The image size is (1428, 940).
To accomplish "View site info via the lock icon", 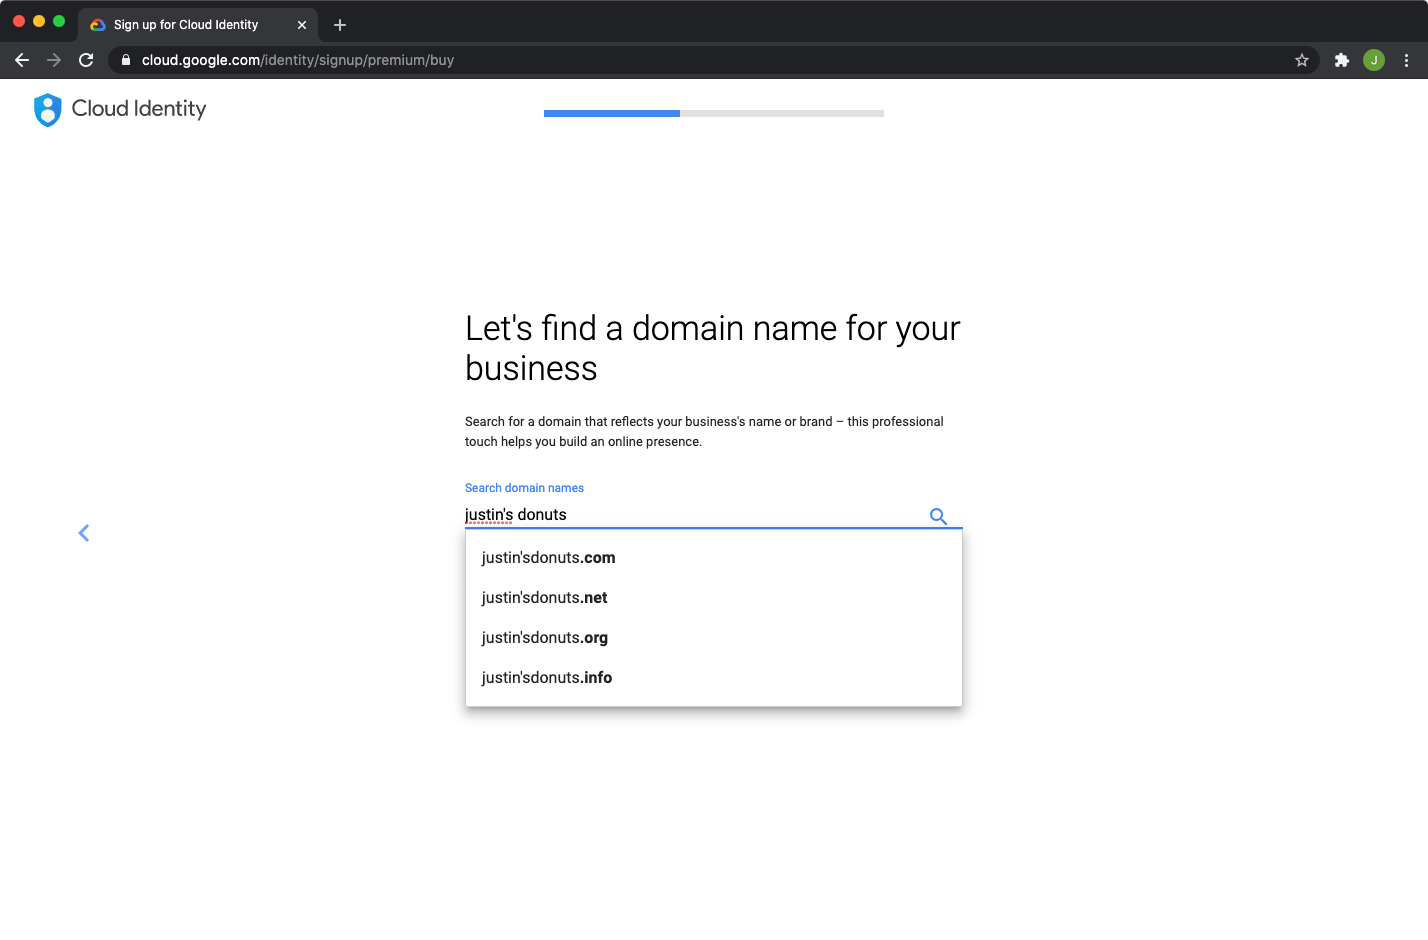I will [126, 60].
